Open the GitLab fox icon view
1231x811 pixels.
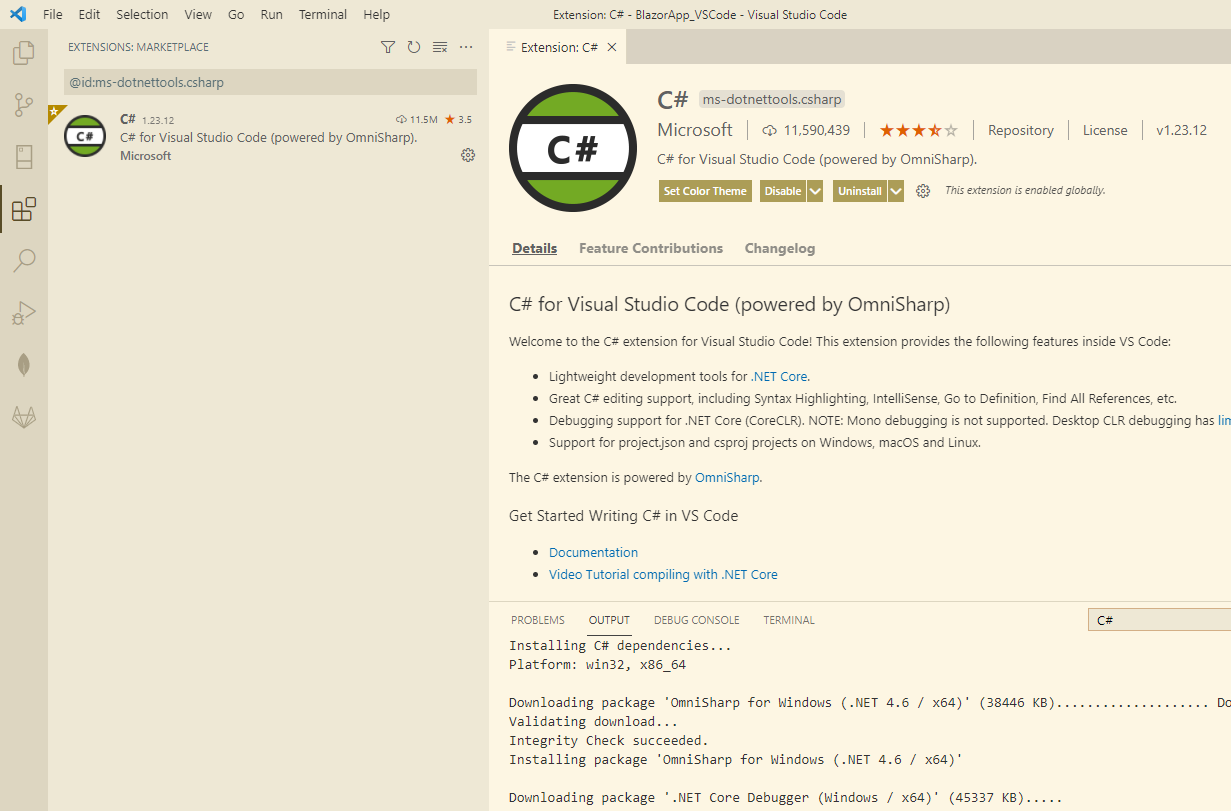coord(23,417)
